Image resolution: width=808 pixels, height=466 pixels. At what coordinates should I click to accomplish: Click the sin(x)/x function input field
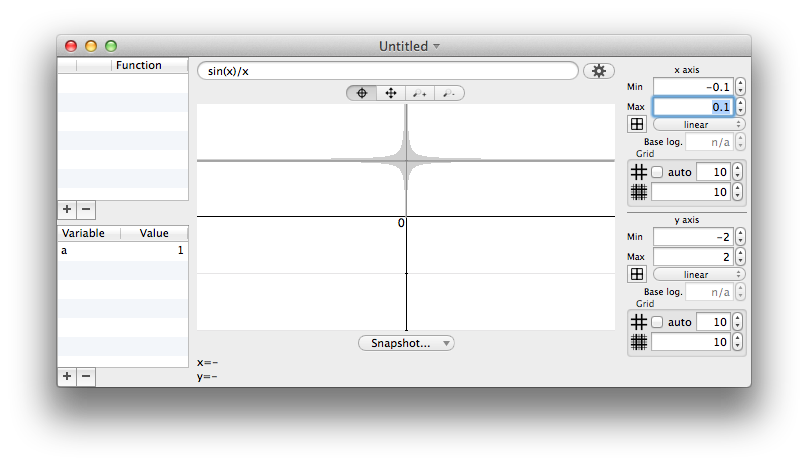[388, 71]
